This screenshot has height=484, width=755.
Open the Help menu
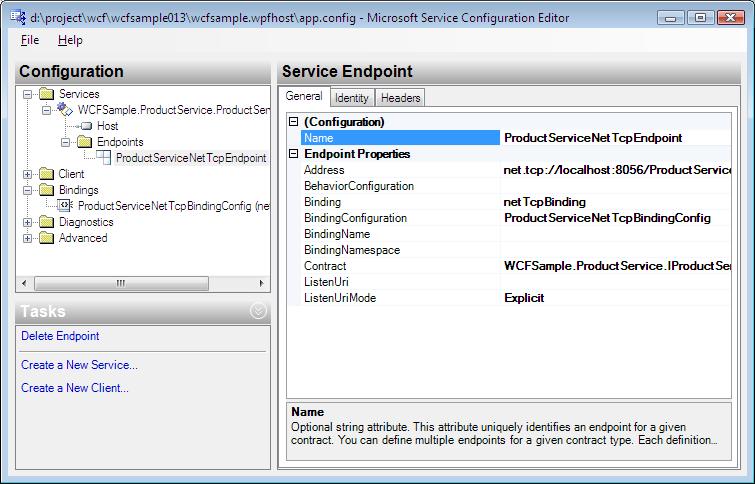(70, 40)
